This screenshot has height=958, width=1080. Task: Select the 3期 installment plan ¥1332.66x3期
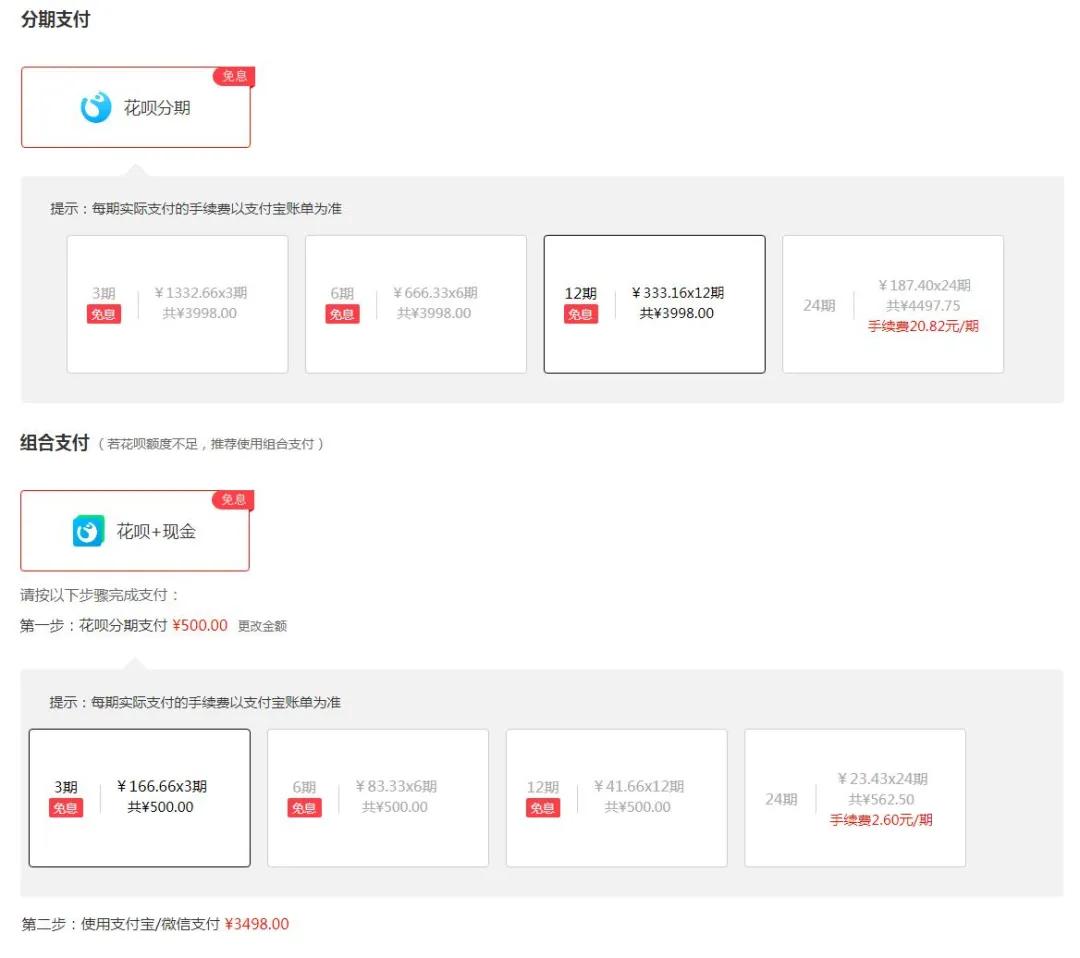click(176, 303)
